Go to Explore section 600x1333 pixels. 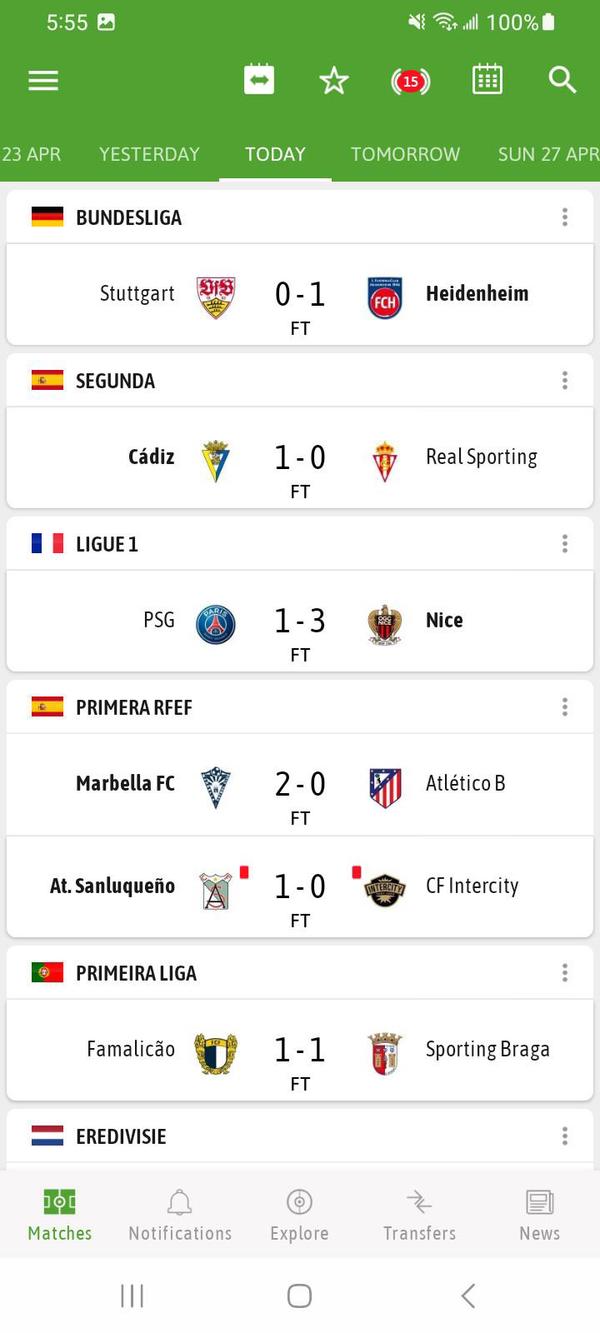299,1215
